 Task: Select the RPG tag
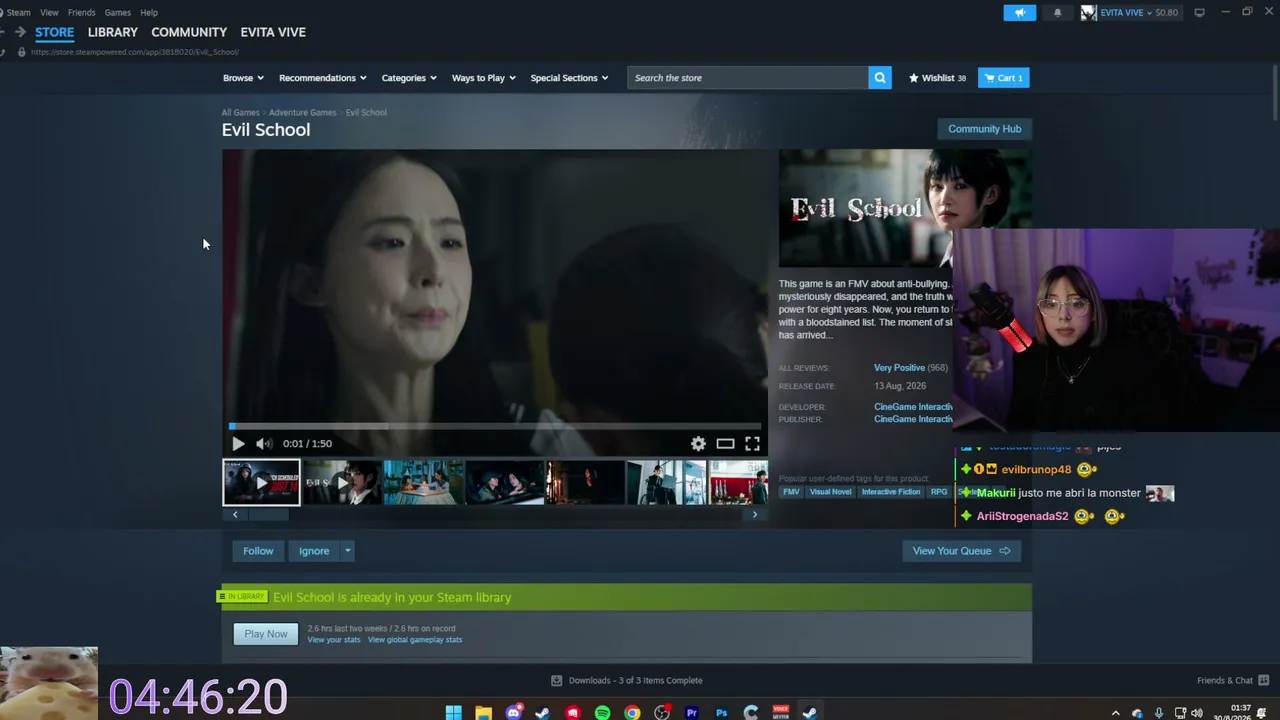pyautogui.click(x=939, y=492)
